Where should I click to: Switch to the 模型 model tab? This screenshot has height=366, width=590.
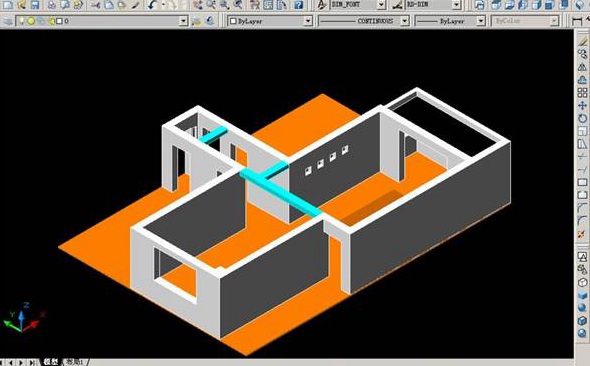click(x=51, y=362)
